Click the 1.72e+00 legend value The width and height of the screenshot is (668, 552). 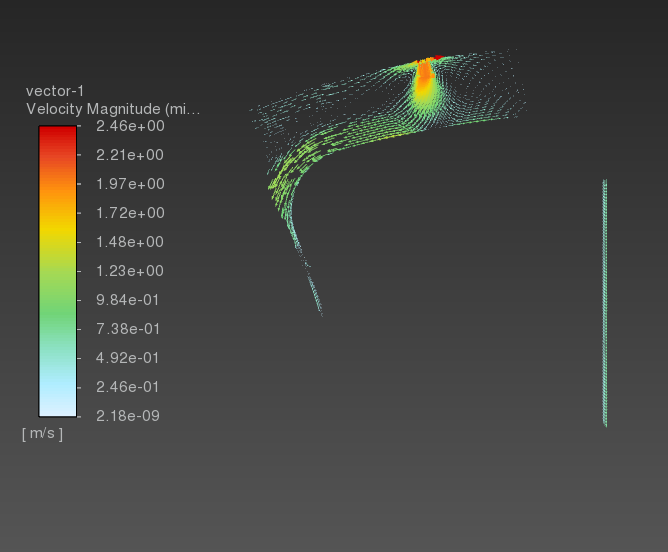pyautogui.click(x=130, y=213)
